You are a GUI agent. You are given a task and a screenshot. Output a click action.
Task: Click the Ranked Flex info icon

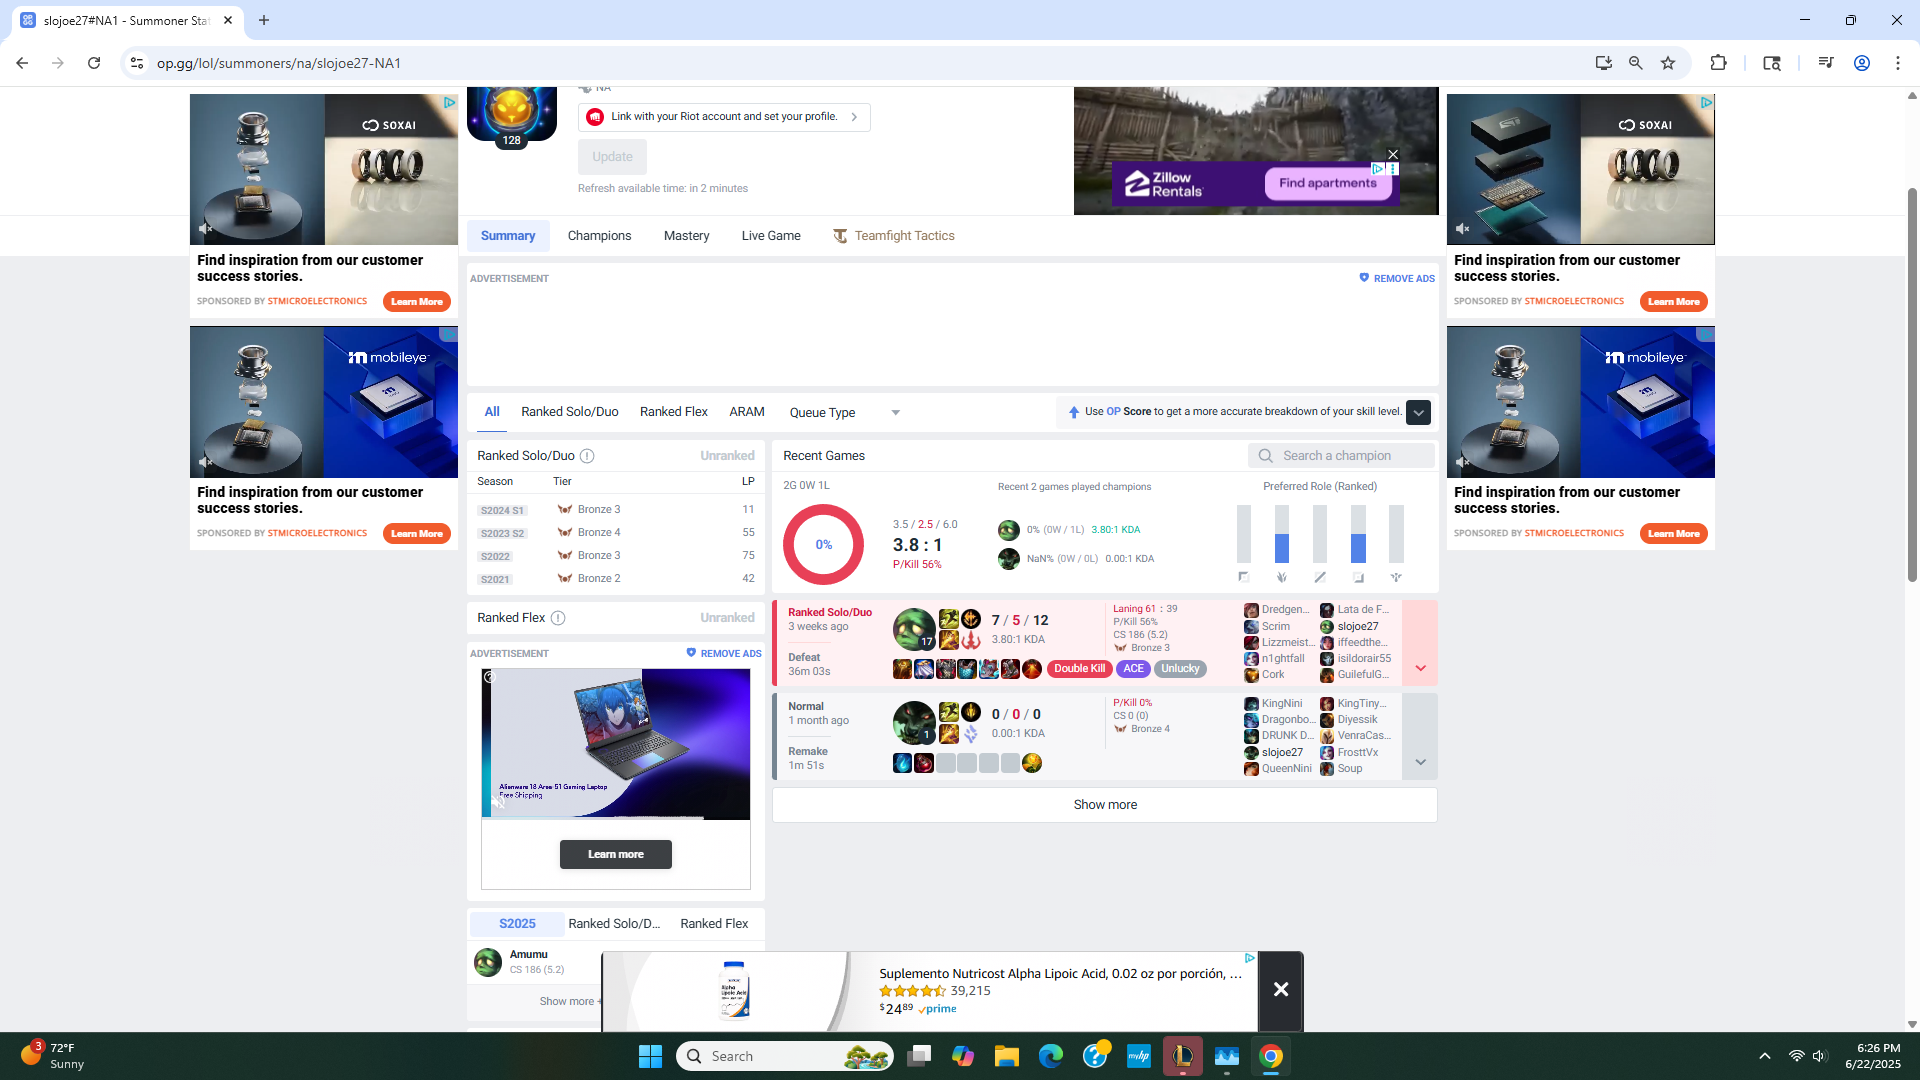click(558, 618)
